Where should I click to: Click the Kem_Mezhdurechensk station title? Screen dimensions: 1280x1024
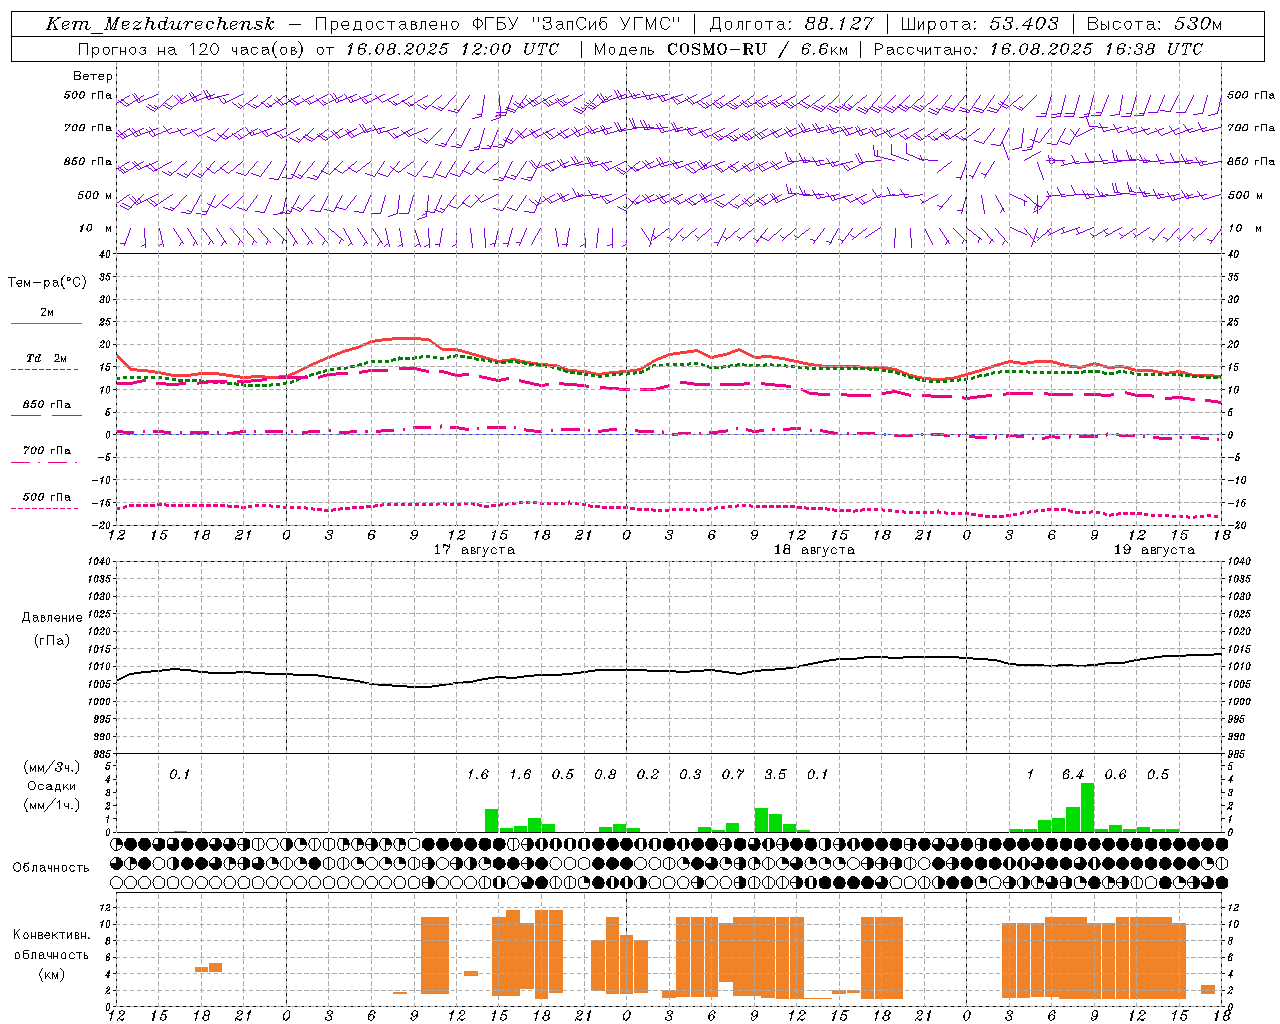pos(160,25)
